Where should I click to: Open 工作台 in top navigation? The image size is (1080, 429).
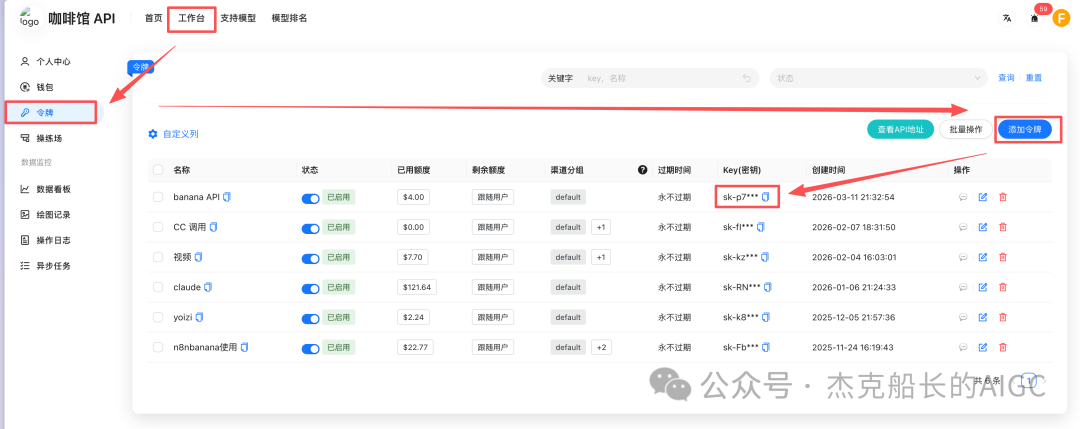point(191,19)
